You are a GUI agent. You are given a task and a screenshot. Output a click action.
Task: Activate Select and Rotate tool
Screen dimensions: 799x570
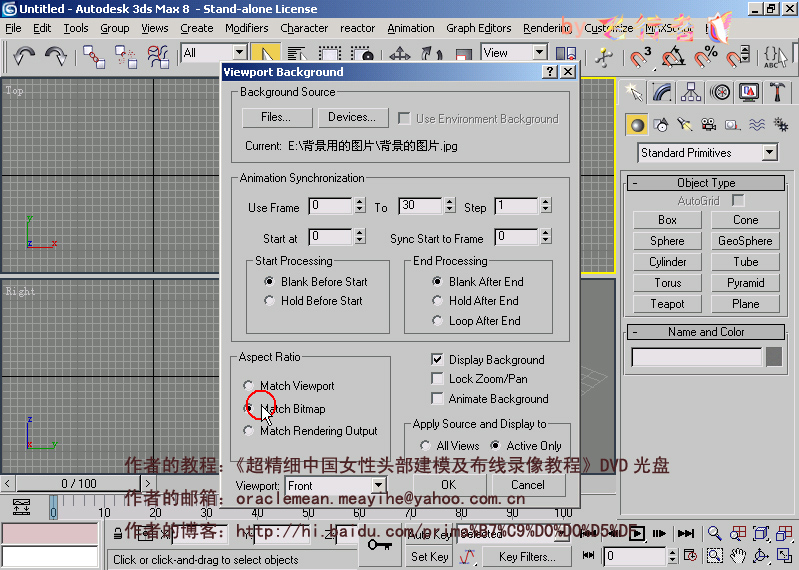pos(432,55)
